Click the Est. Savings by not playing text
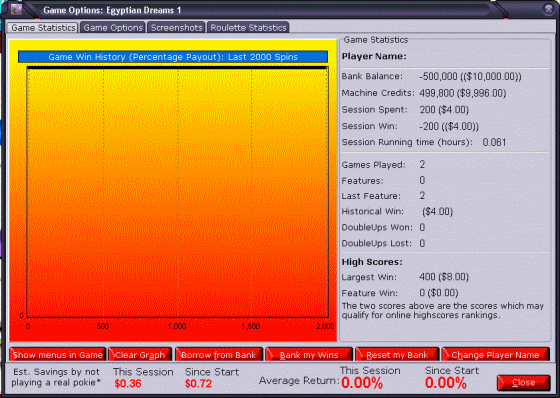 [56, 377]
